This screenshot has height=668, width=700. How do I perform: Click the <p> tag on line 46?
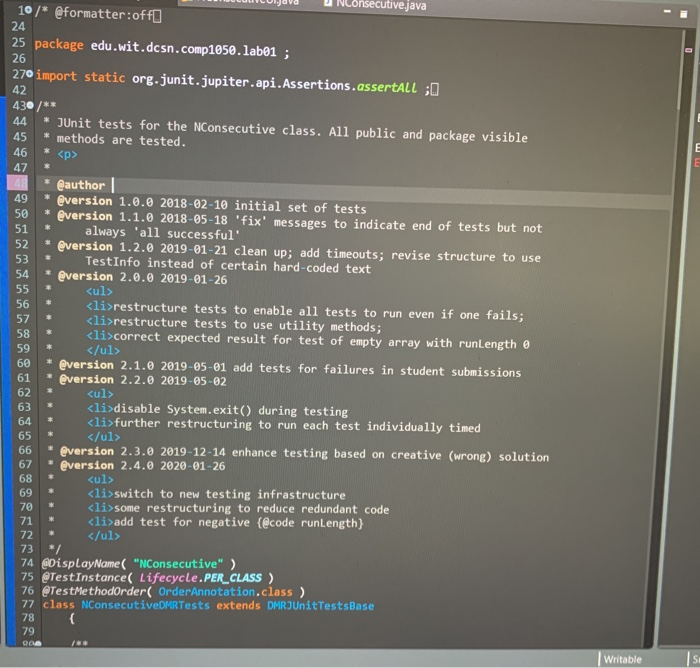point(67,154)
